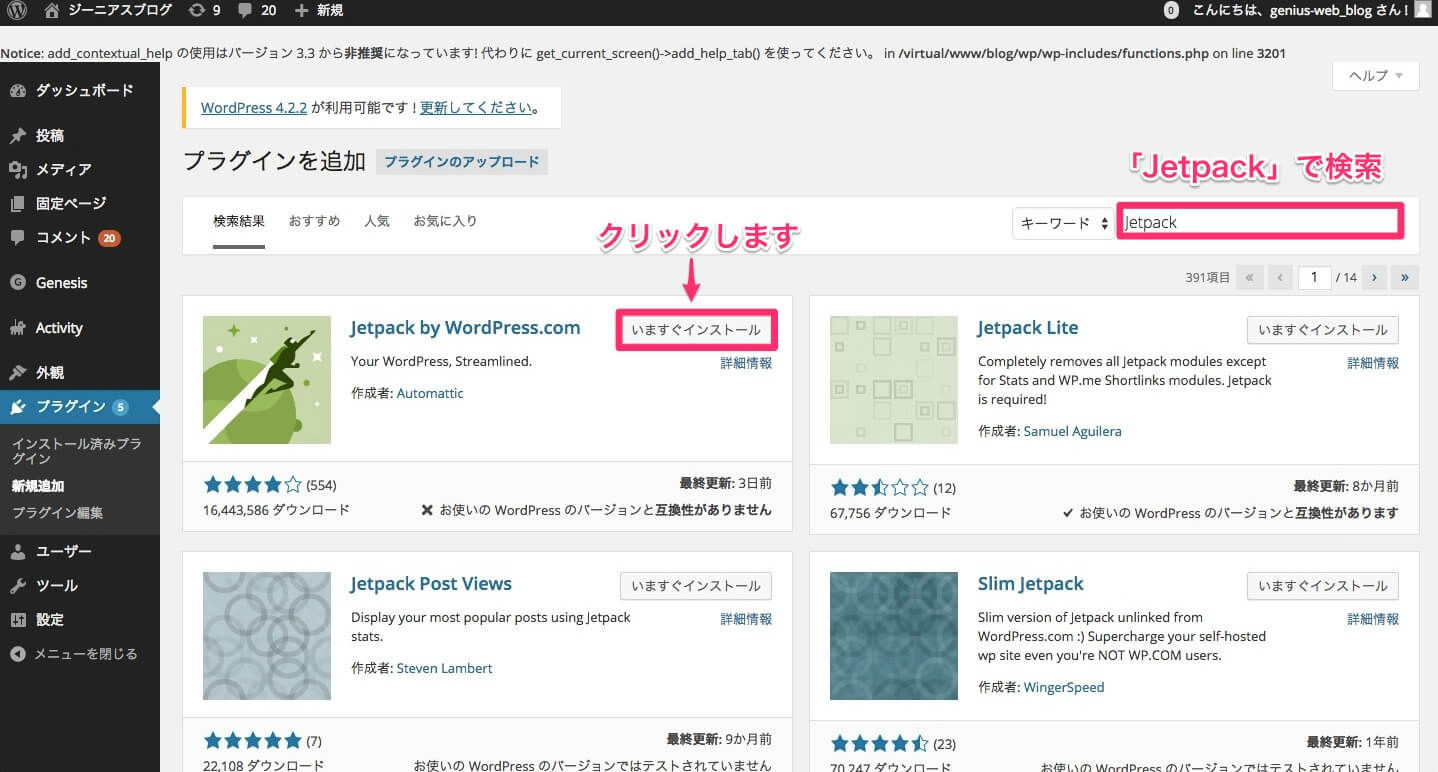Click the WordPress 4.2.2 link
Image resolution: width=1438 pixels, height=772 pixels.
[x=255, y=108]
